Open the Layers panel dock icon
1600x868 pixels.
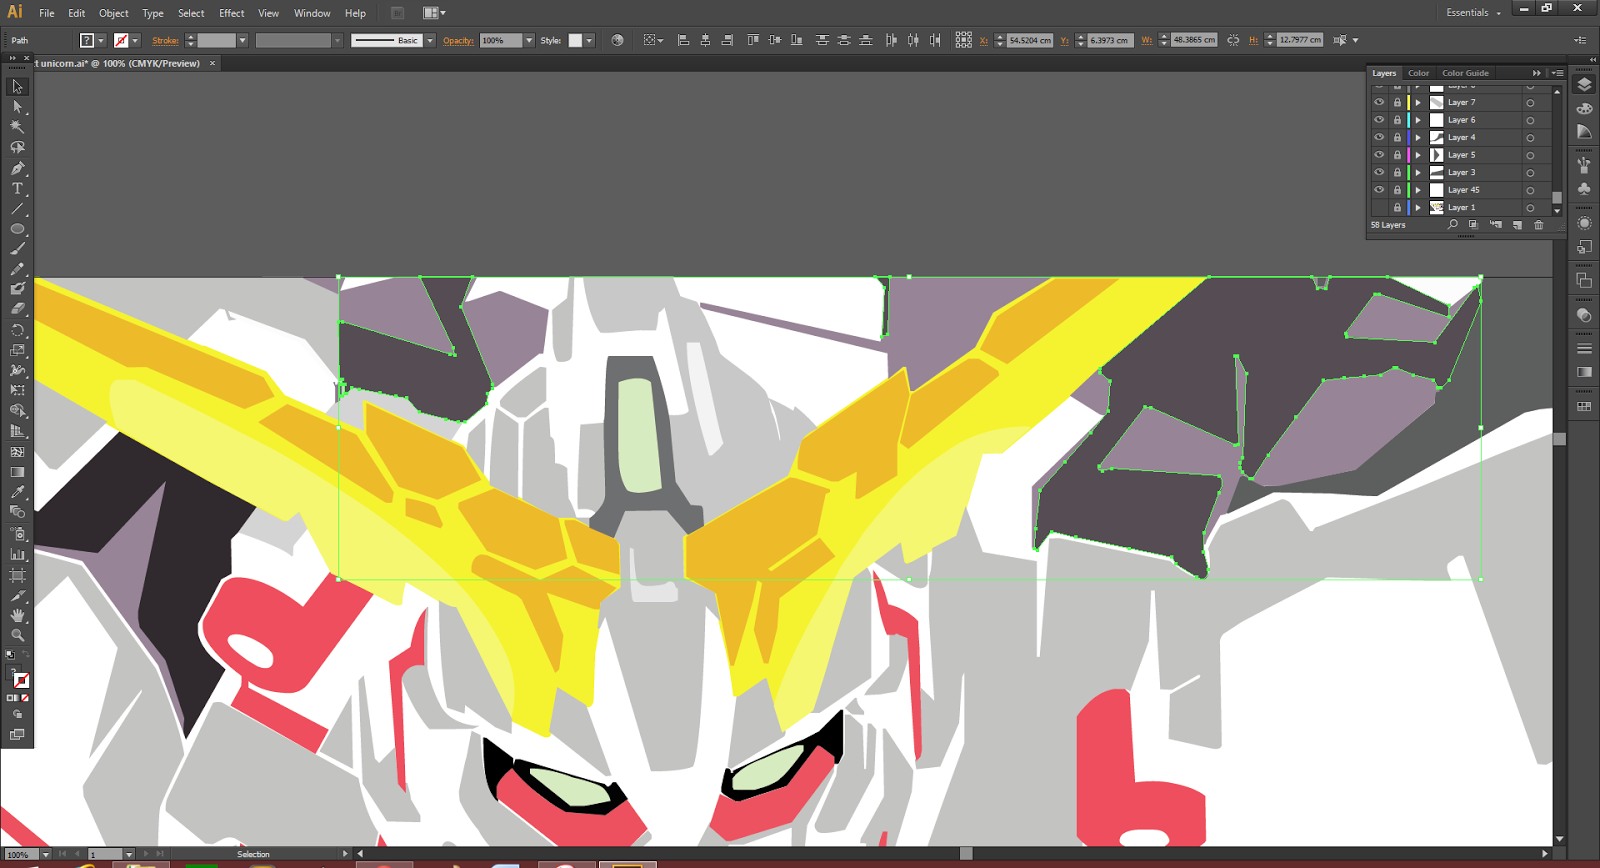point(1584,85)
